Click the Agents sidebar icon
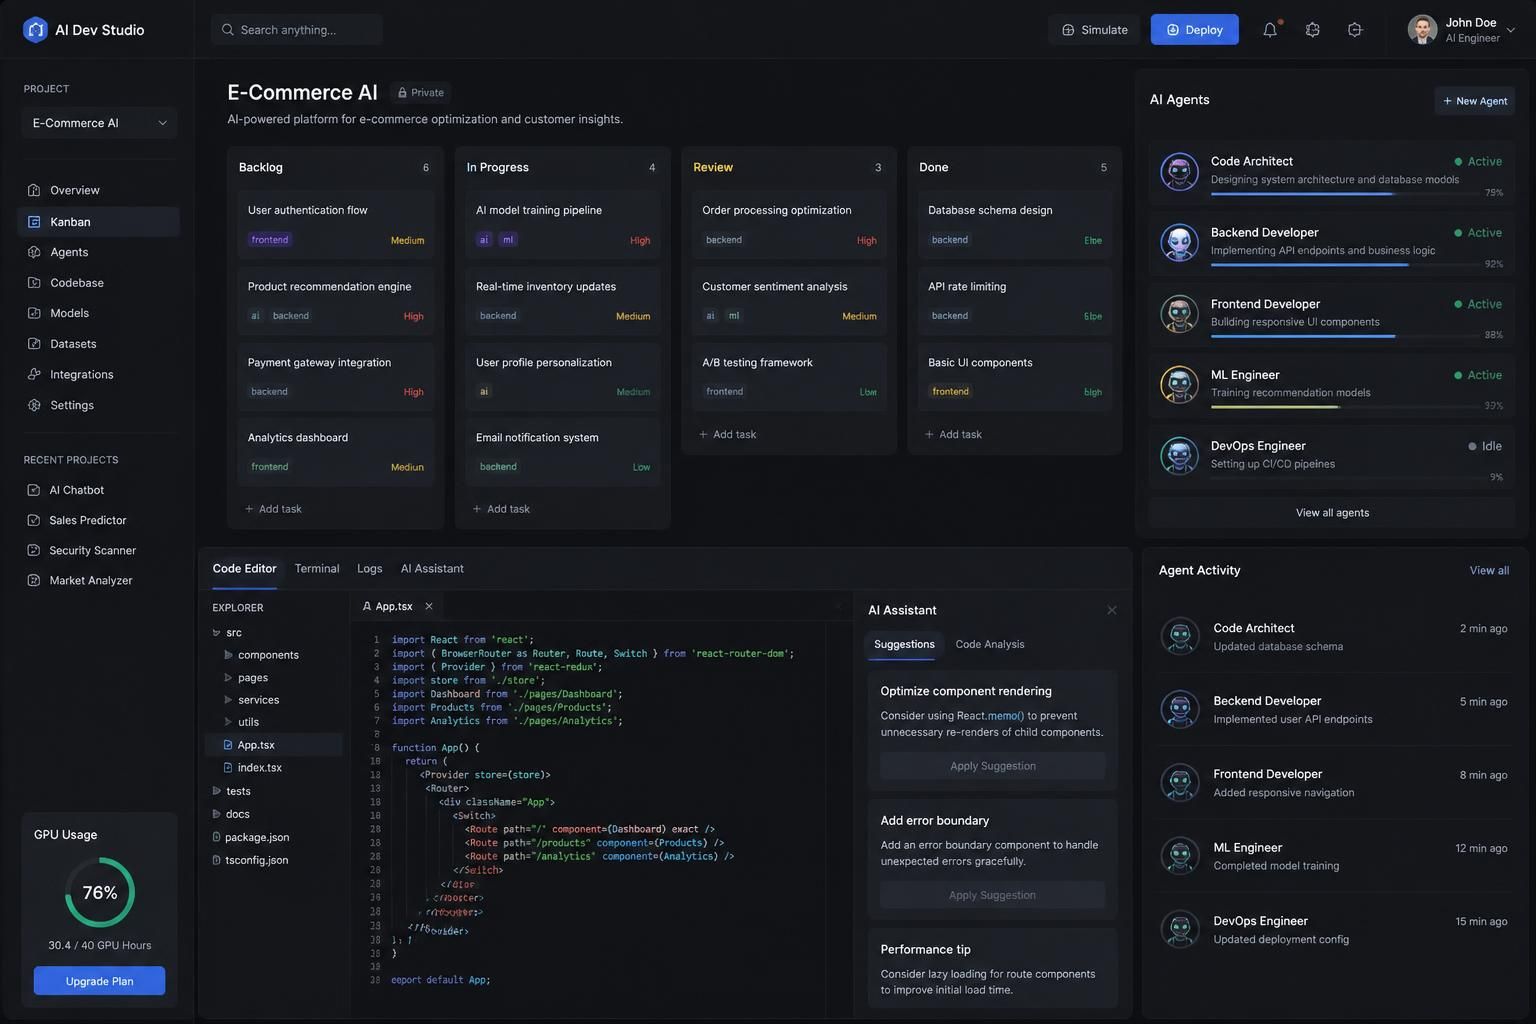 pos(34,252)
